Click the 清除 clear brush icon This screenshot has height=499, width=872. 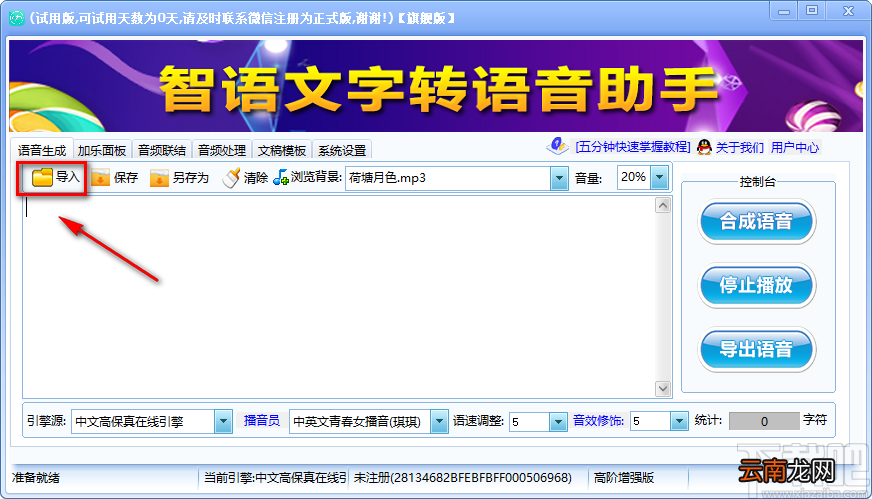[x=231, y=177]
